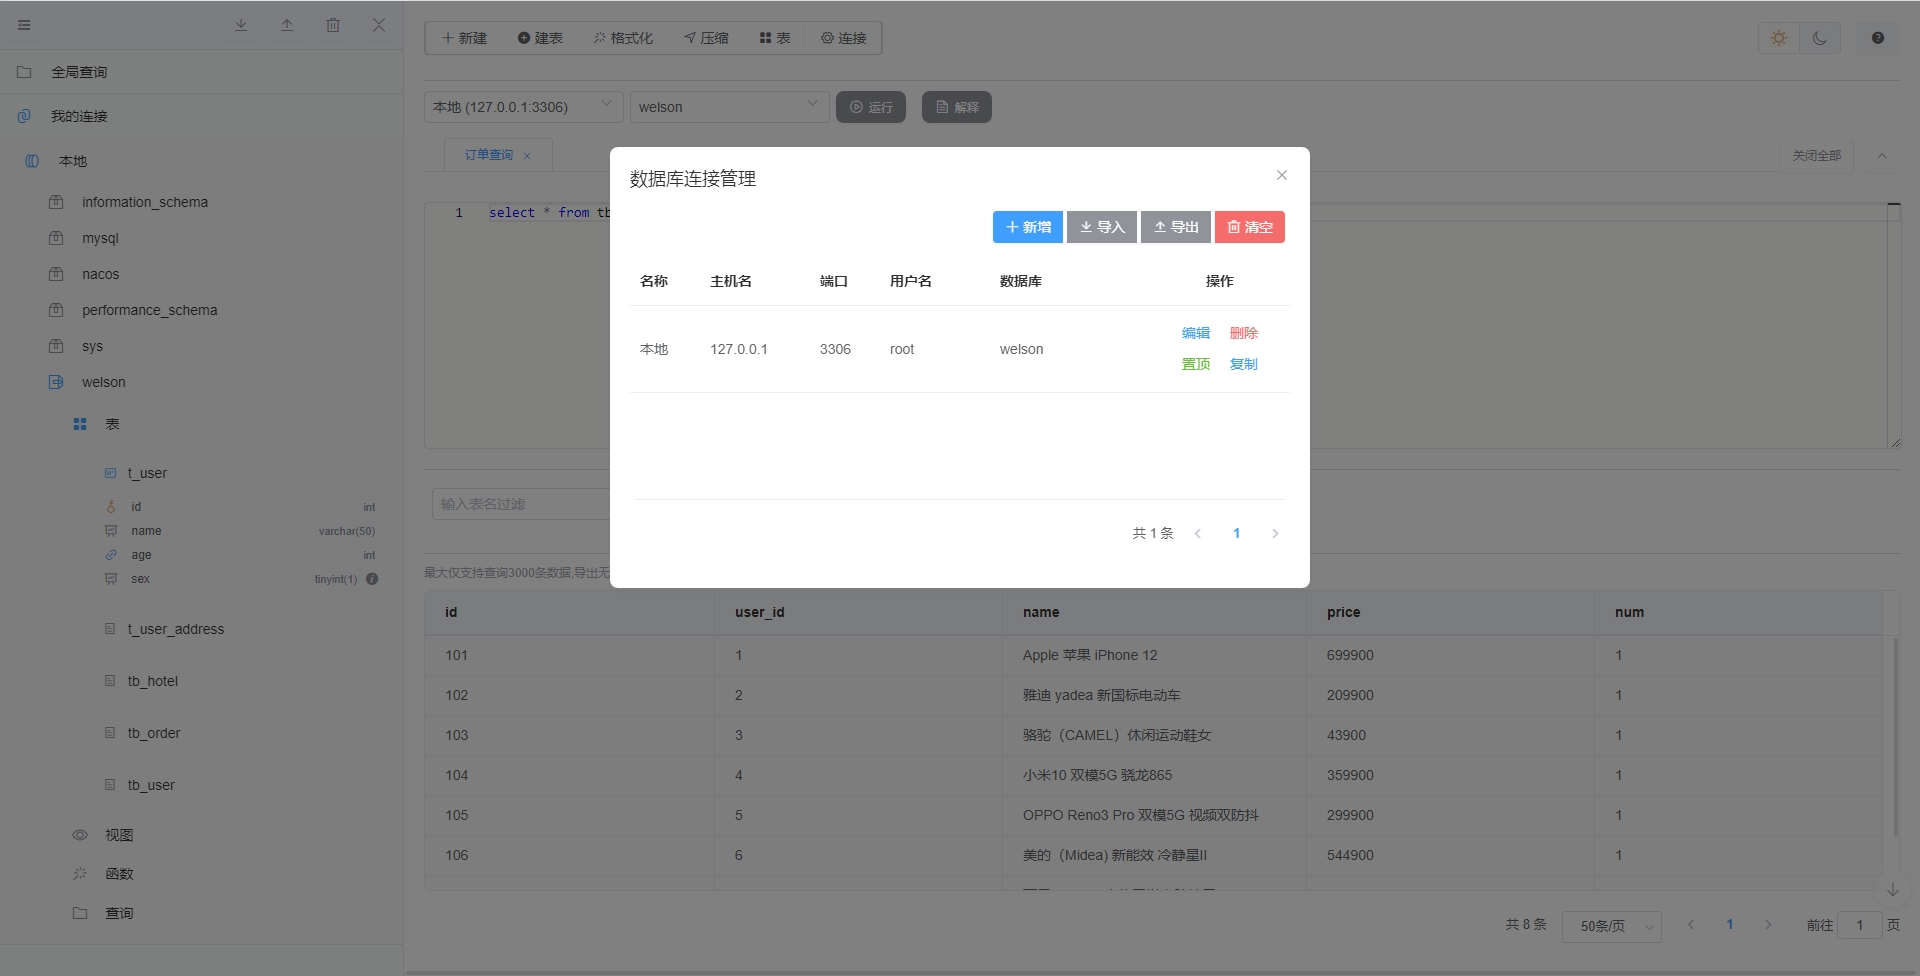
Task: Expand the tb_order table
Action: click(153, 733)
